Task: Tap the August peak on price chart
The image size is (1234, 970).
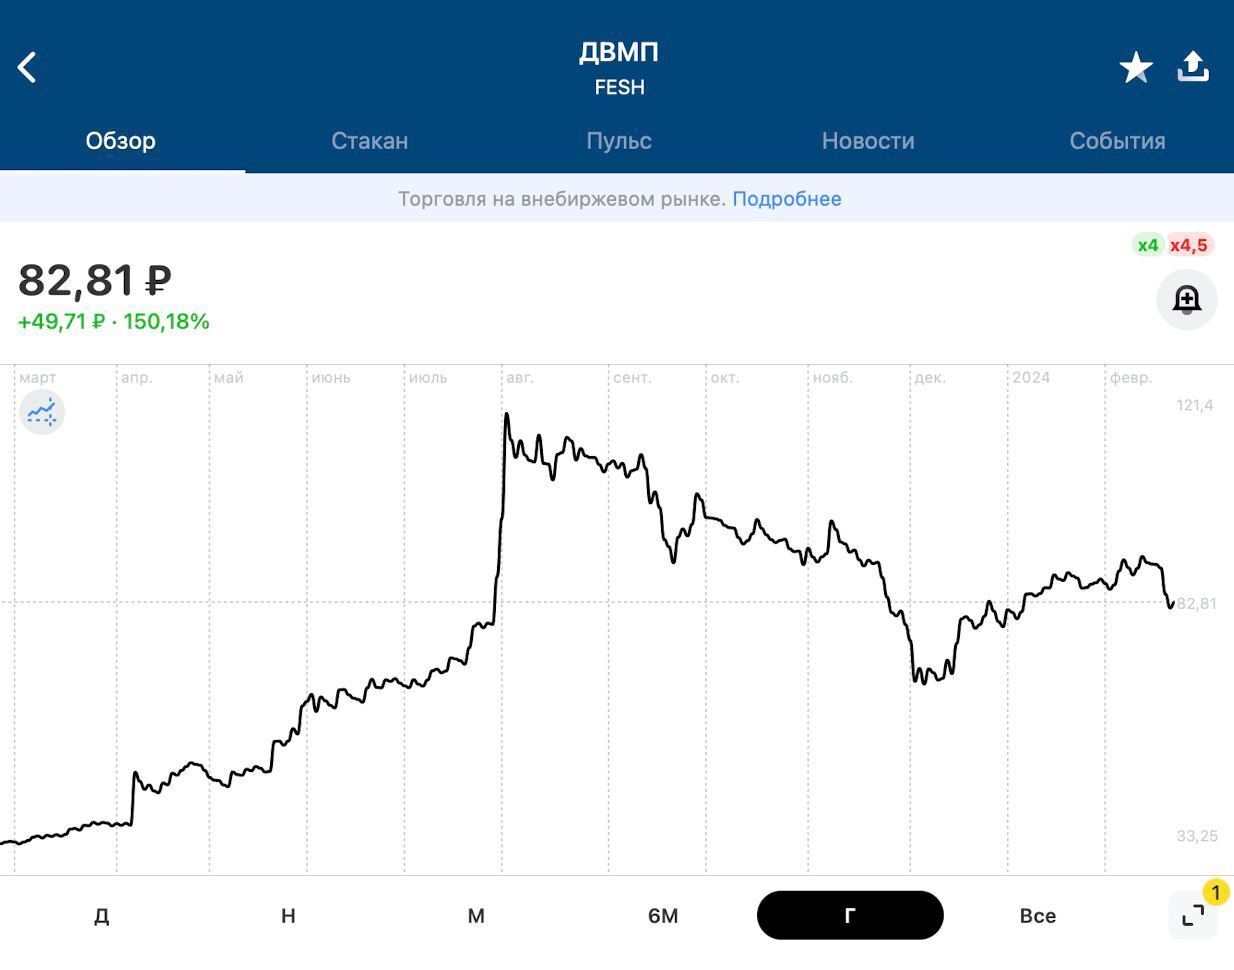Action: [x=507, y=415]
